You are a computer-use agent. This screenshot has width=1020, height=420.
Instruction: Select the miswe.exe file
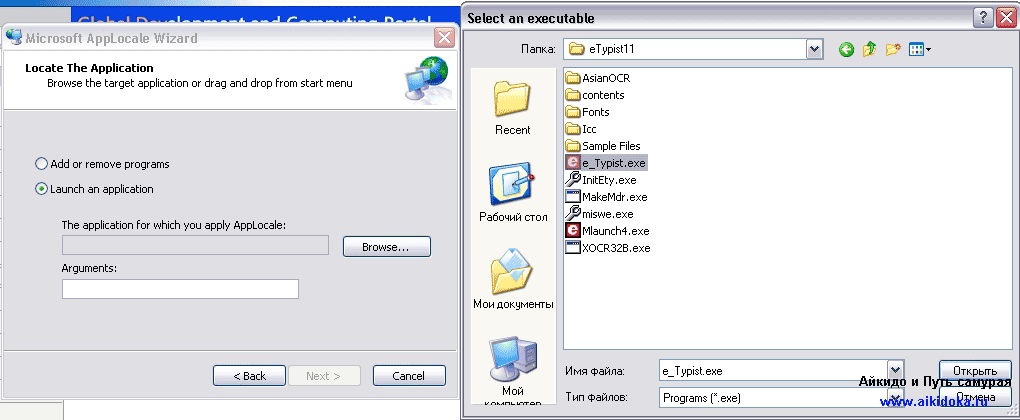(599, 213)
